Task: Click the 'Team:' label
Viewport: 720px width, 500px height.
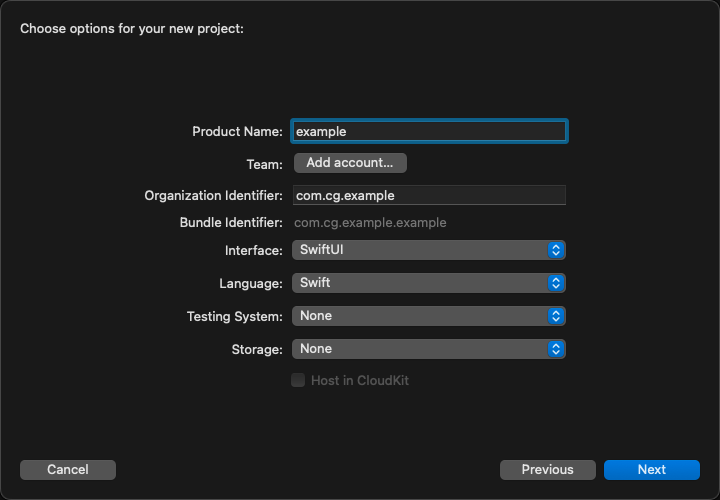Action: (264, 163)
